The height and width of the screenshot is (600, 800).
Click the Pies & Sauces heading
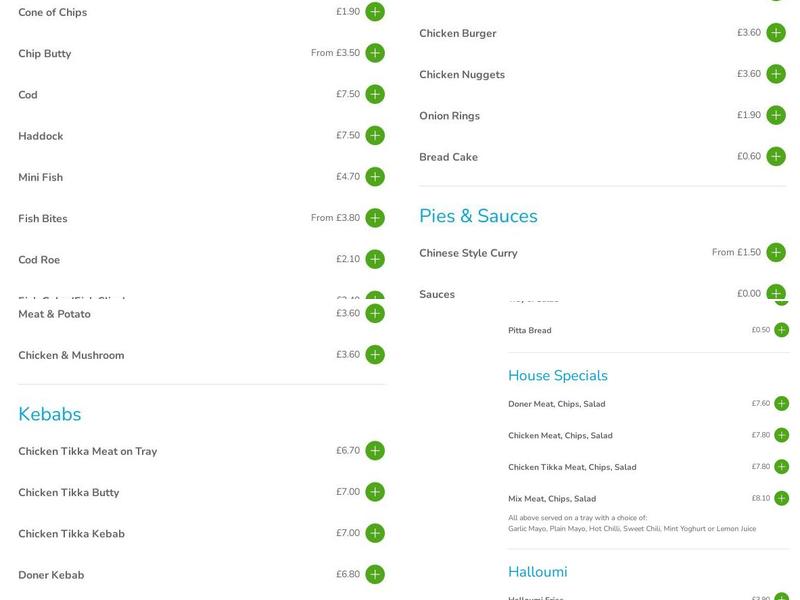coord(478,216)
